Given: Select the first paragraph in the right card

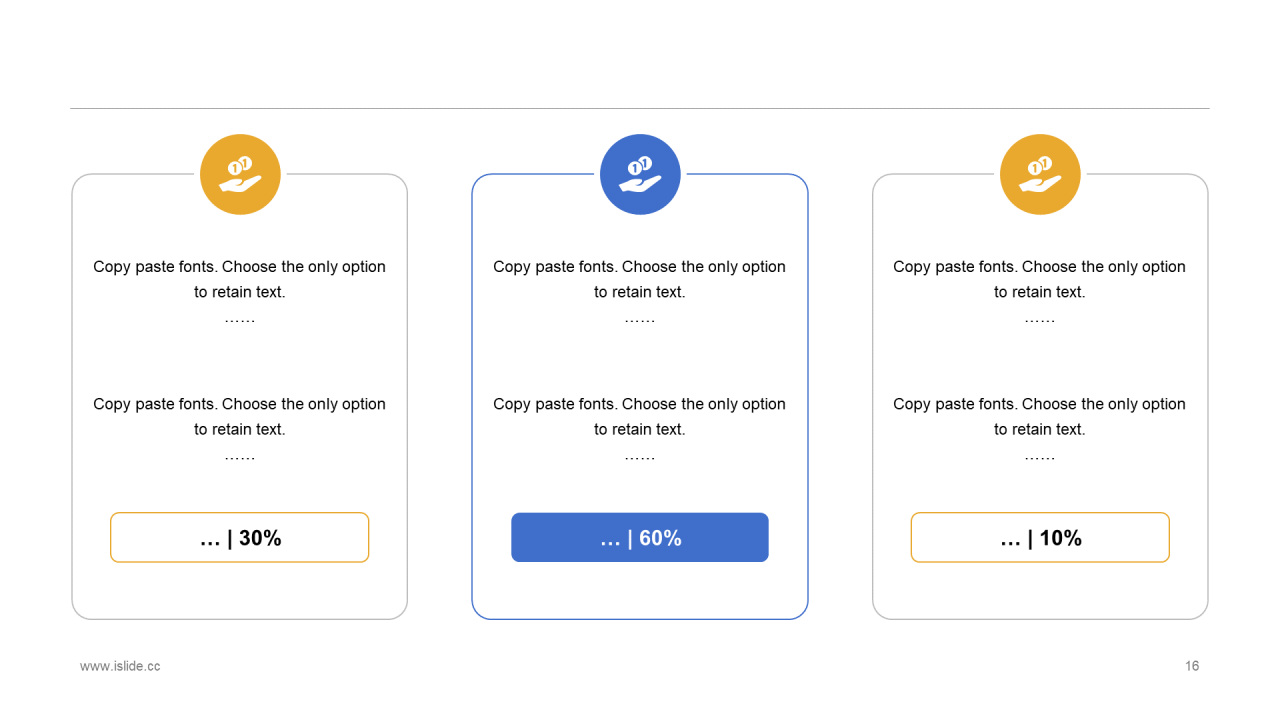Looking at the screenshot, I should click(1040, 279).
